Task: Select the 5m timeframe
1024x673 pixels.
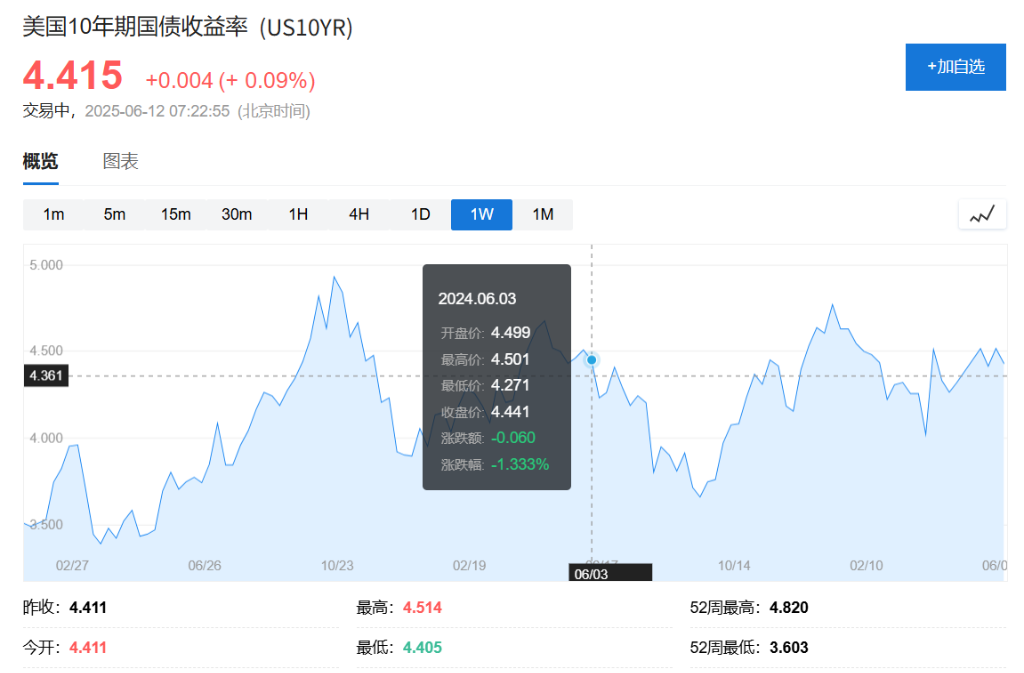Action: tap(114, 213)
